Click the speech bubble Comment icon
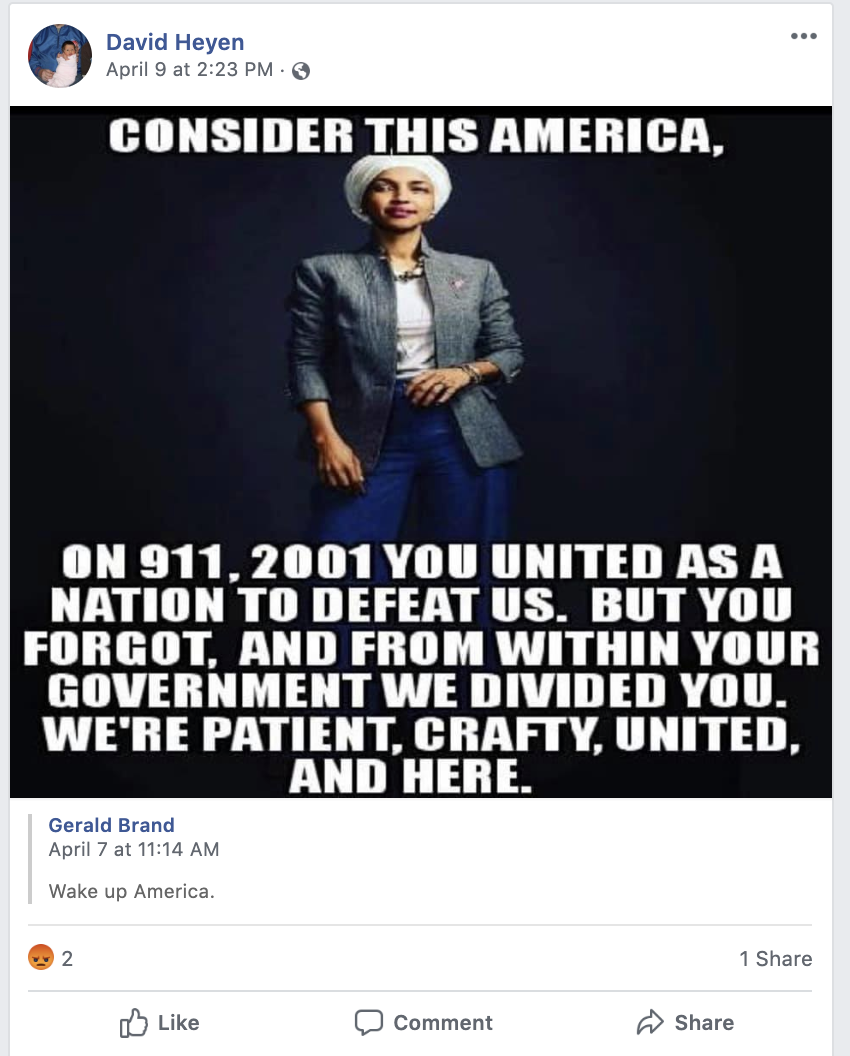Screen dimensions: 850x1056 tap(368, 1022)
